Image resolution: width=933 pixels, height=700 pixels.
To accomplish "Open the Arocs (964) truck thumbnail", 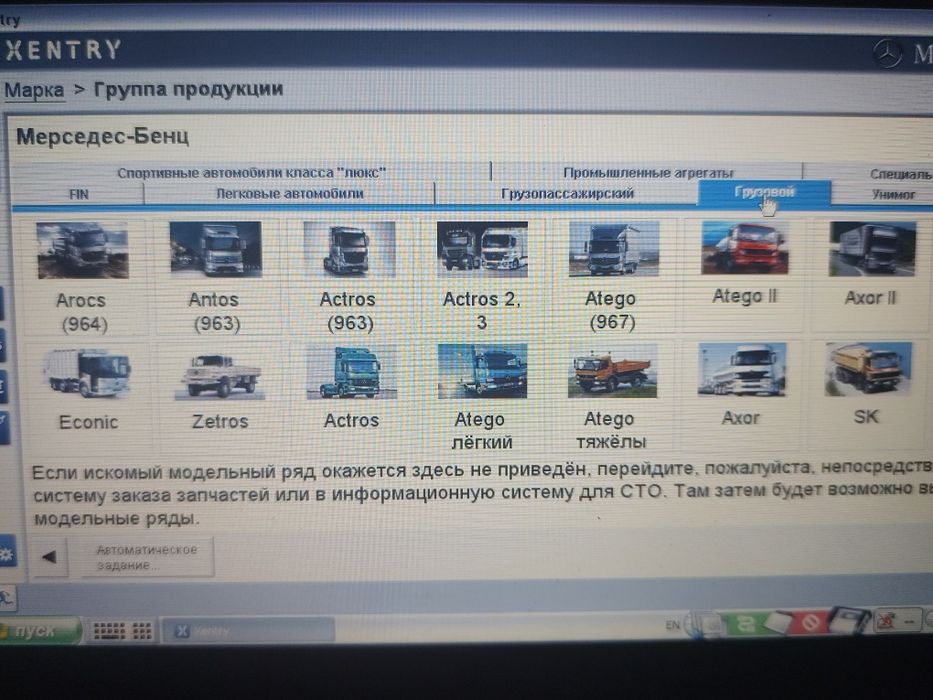I will coord(82,250).
